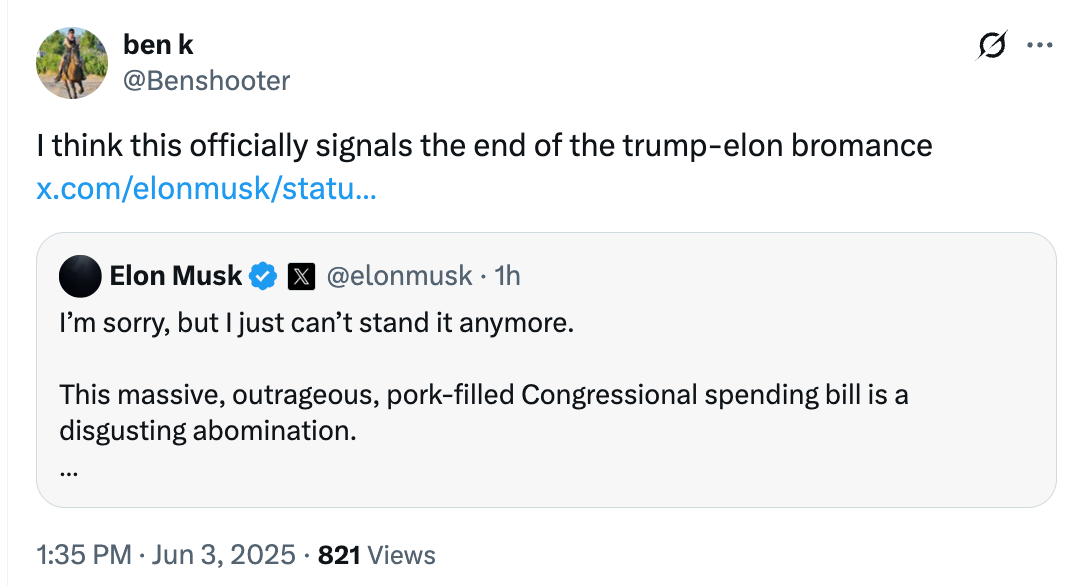1070x586 pixels.
Task: Click the ben k display name
Action: pyautogui.click(x=158, y=44)
